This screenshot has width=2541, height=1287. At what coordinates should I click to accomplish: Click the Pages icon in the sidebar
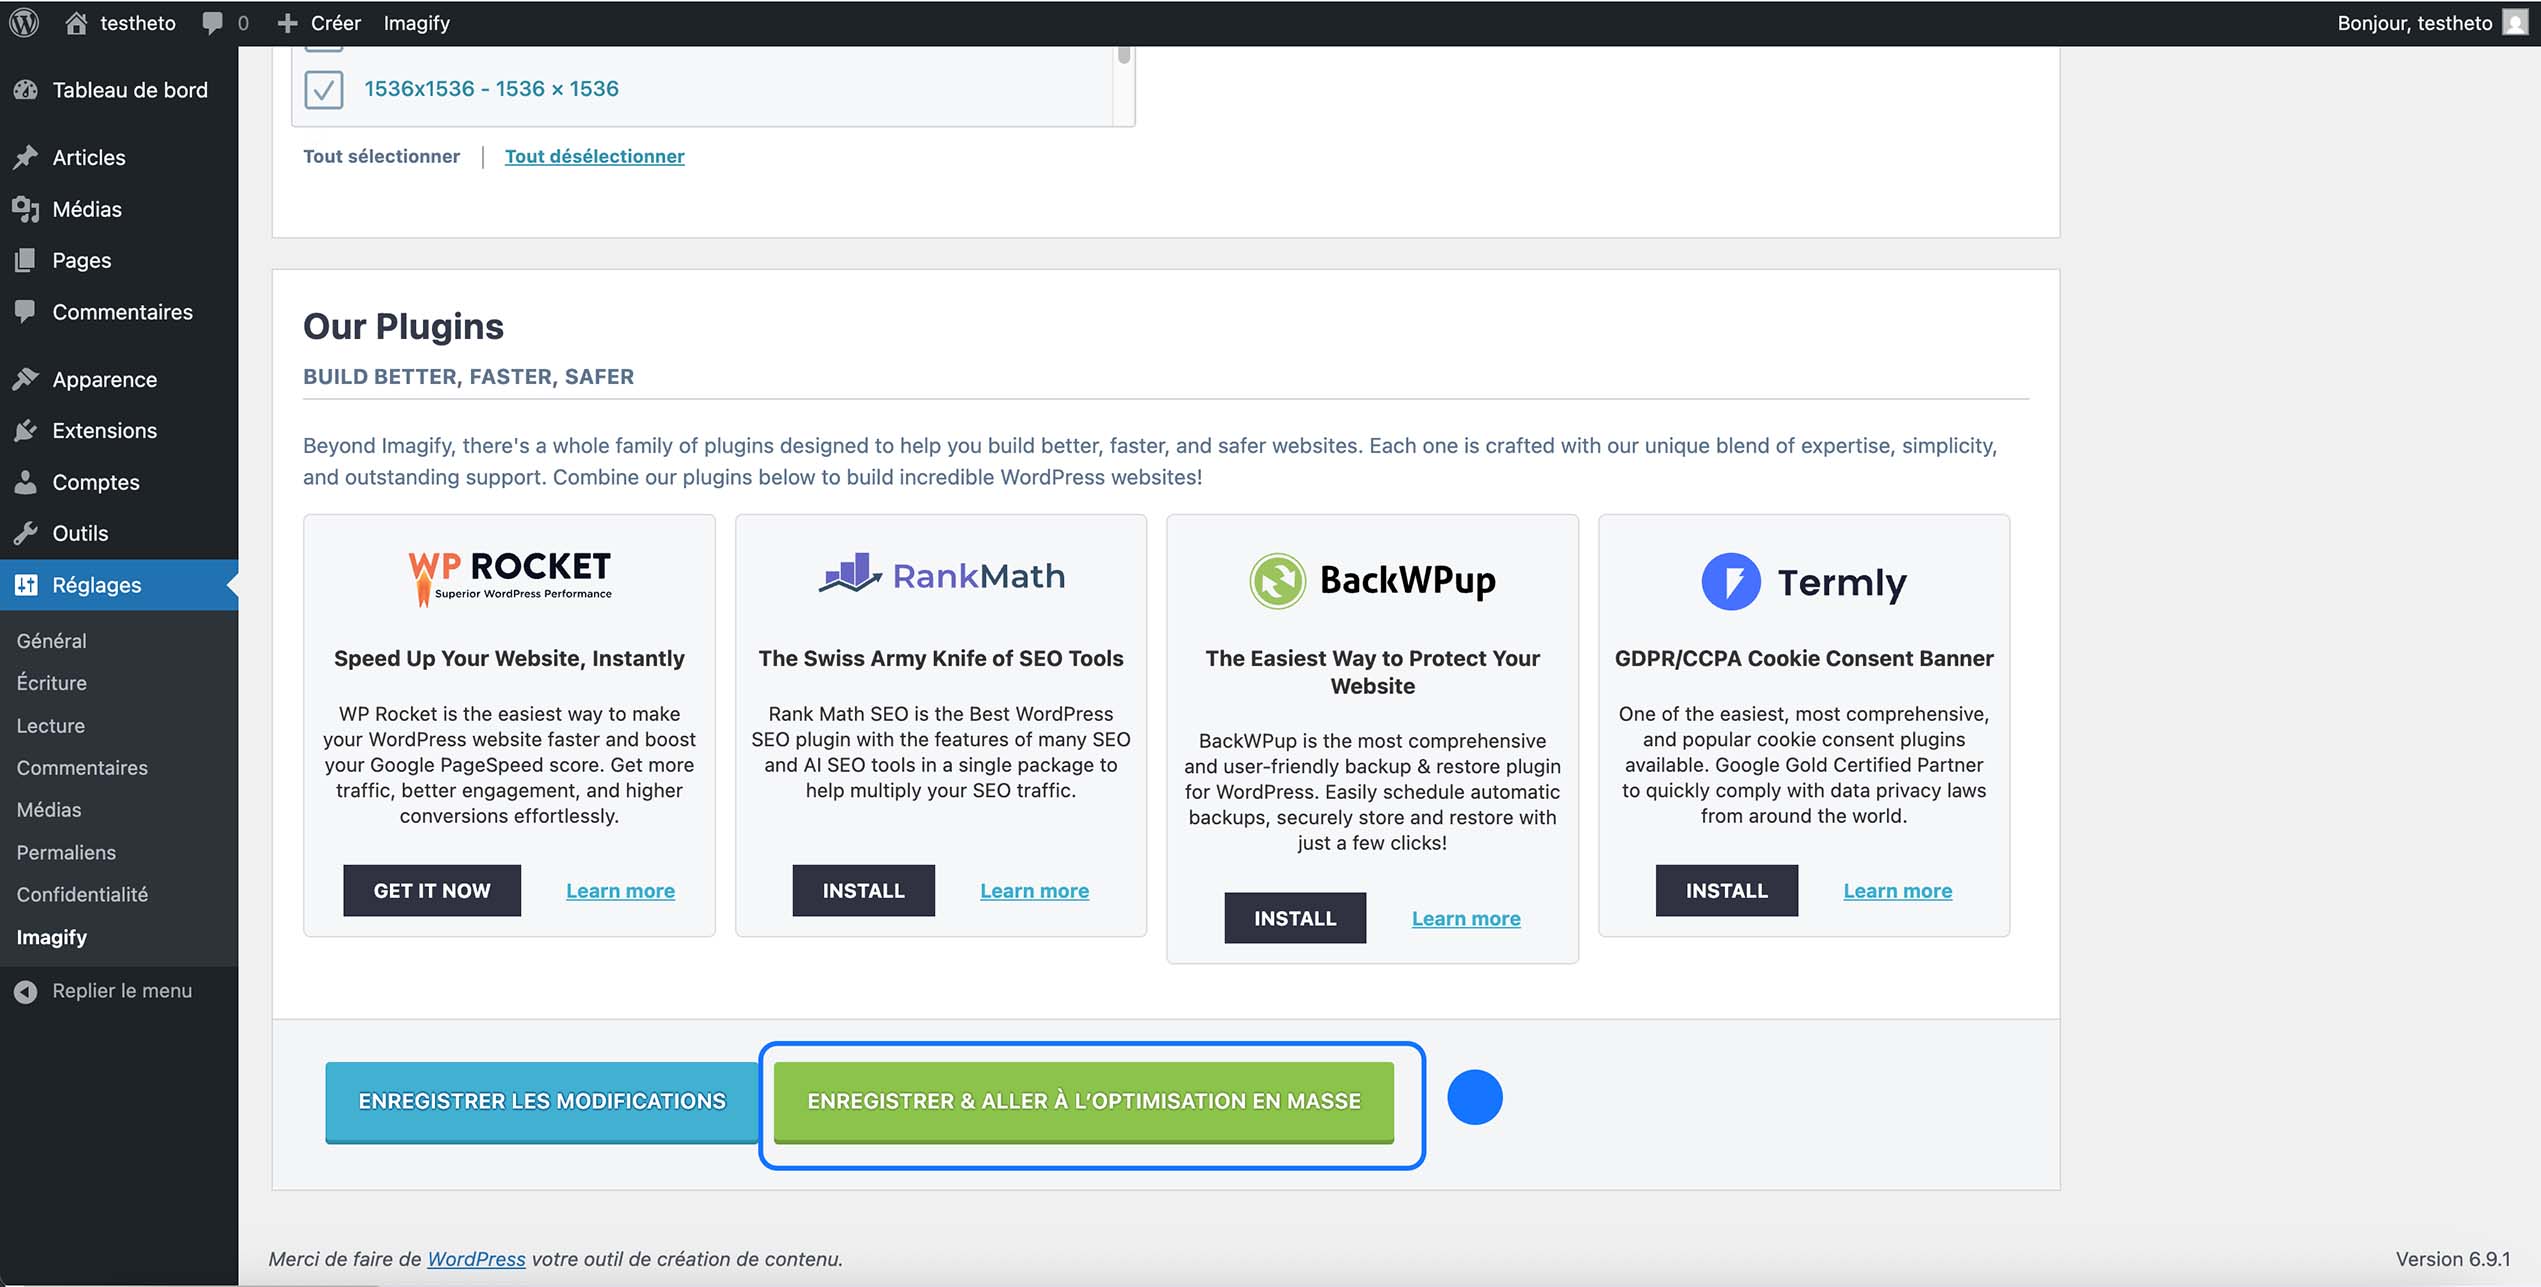tap(27, 260)
